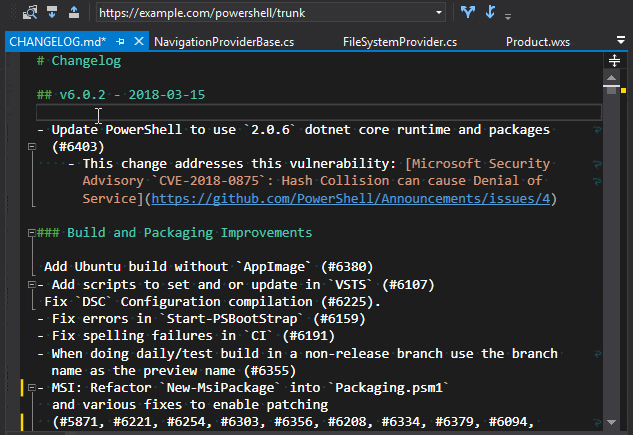
Task: Click the branch/switch icon in toolbar
Action: click(x=468, y=12)
